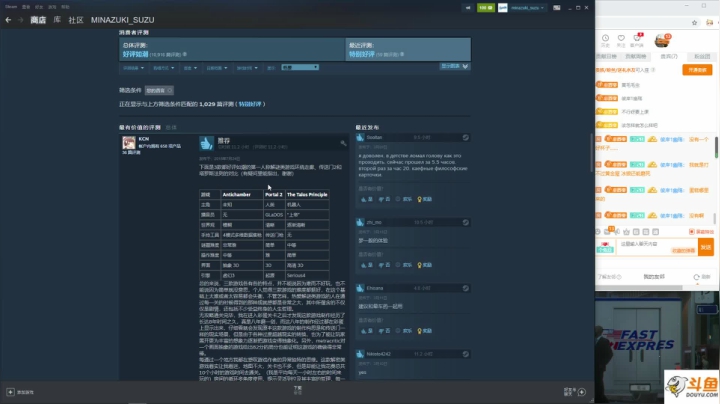
Task: Open the Steam announcements megaphone icon
Action: click(x=468, y=8)
